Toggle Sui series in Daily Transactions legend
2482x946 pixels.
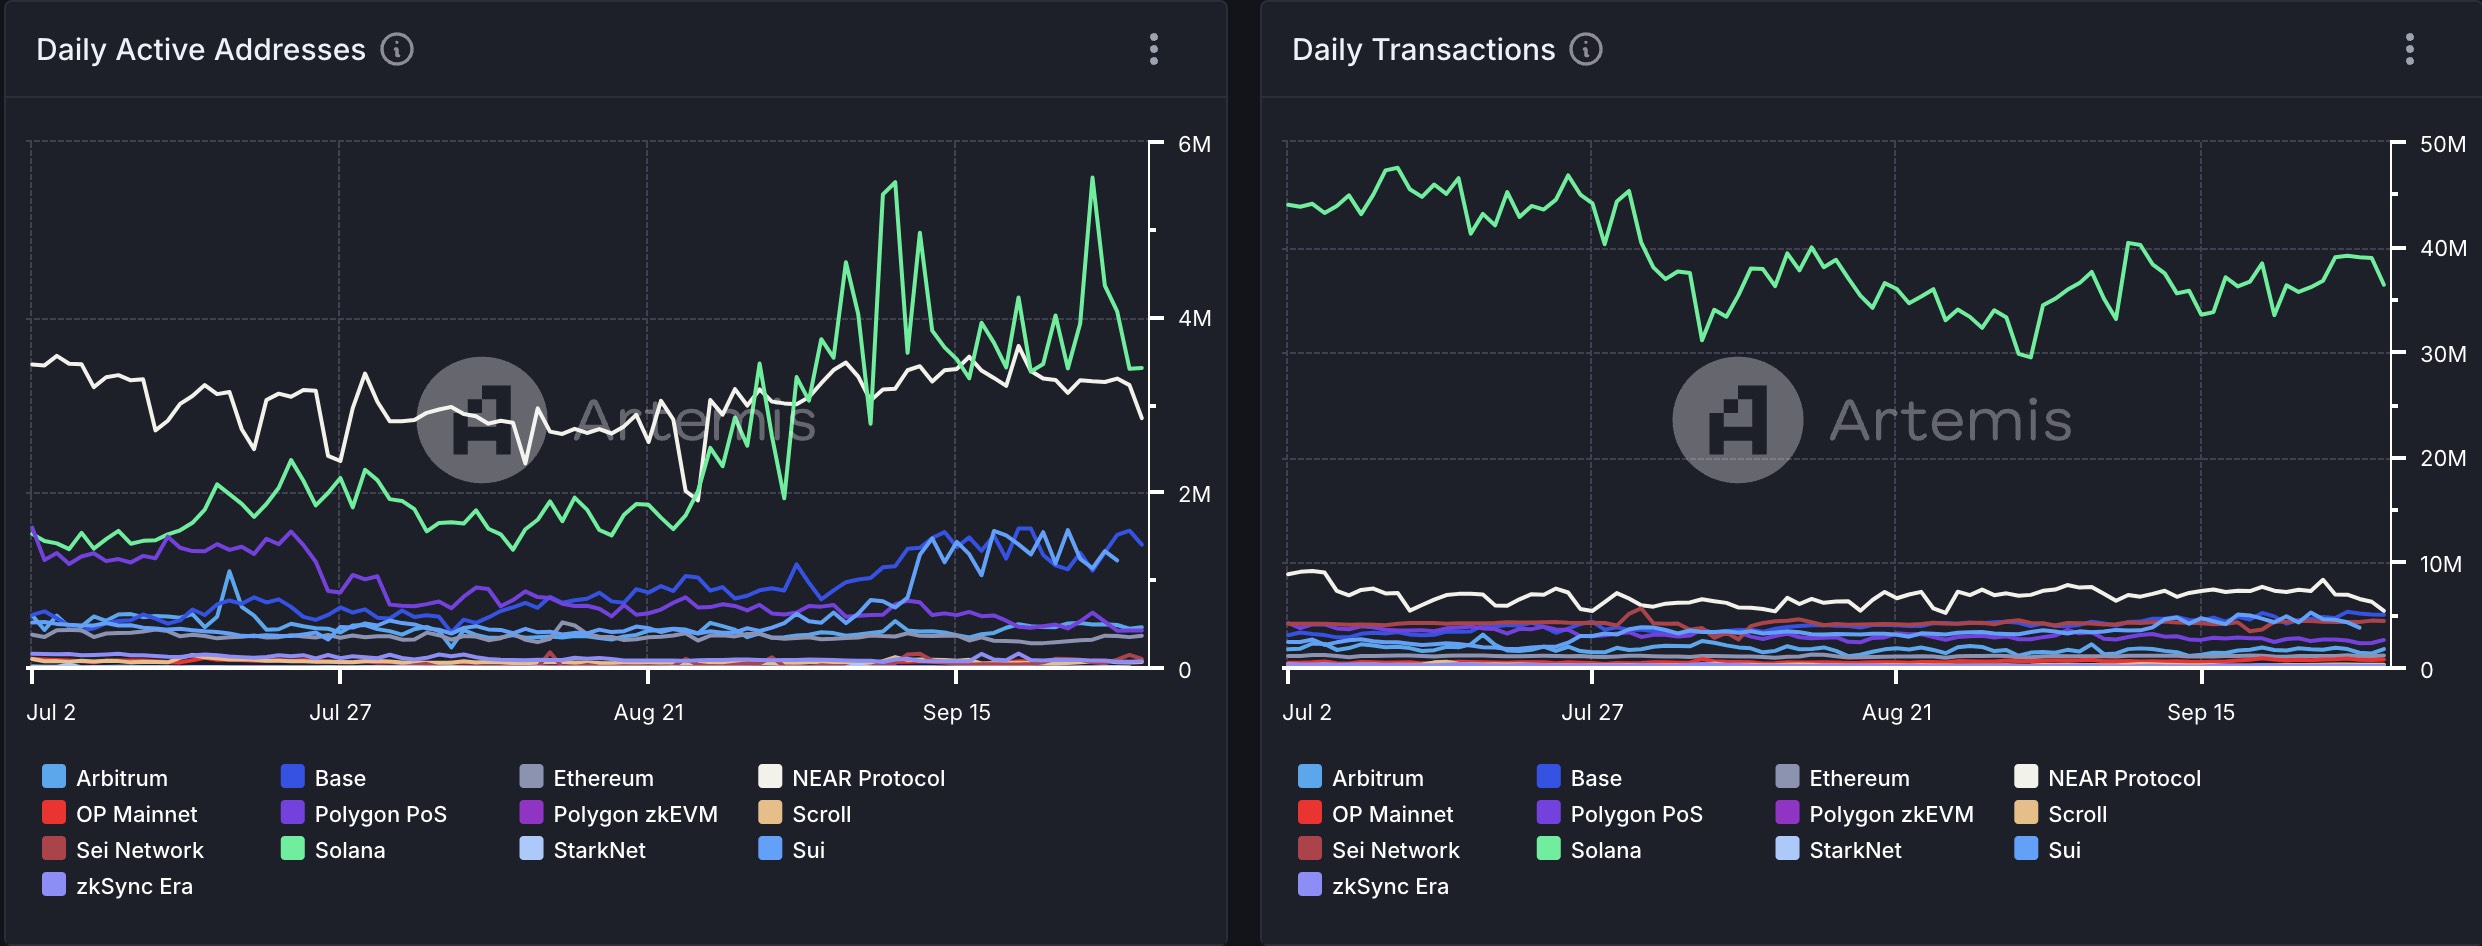pyautogui.click(x=2048, y=849)
